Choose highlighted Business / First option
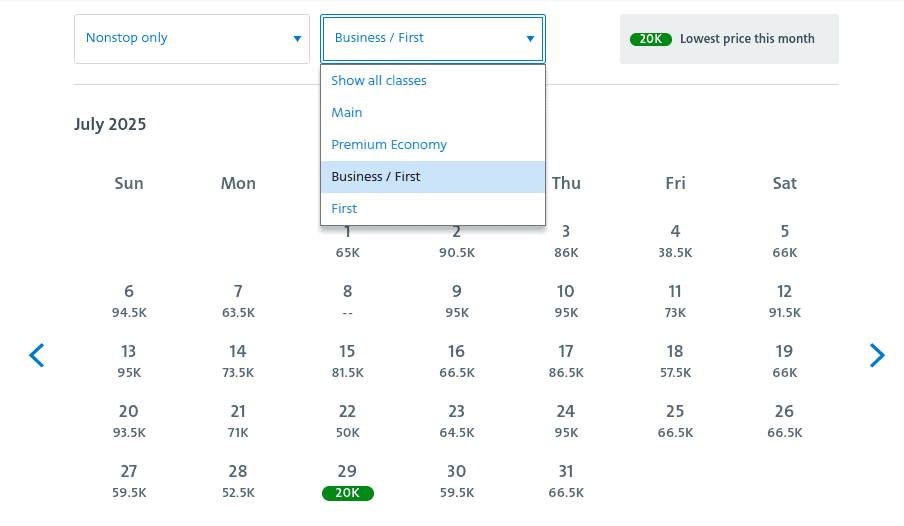 point(376,177)
